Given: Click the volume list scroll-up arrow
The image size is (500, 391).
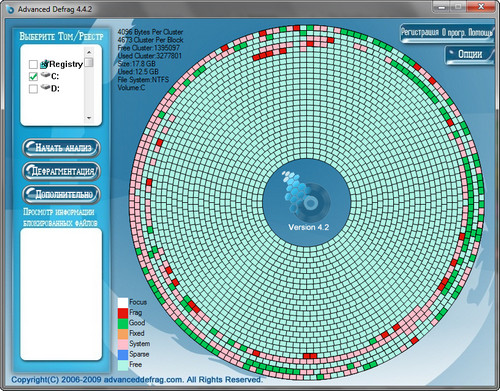Looking at the screenshot, I should 89,52.
